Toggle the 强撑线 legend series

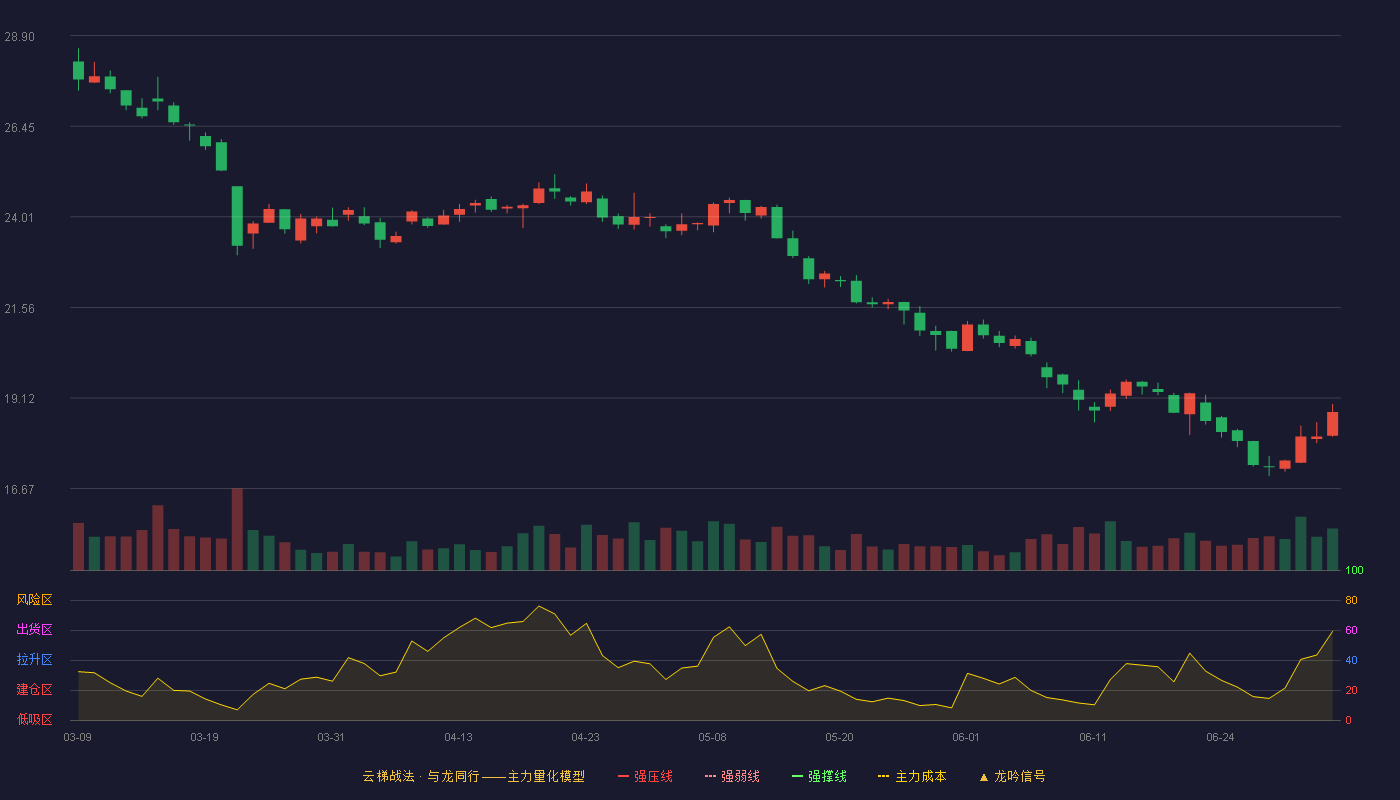[x=819, y=776]
